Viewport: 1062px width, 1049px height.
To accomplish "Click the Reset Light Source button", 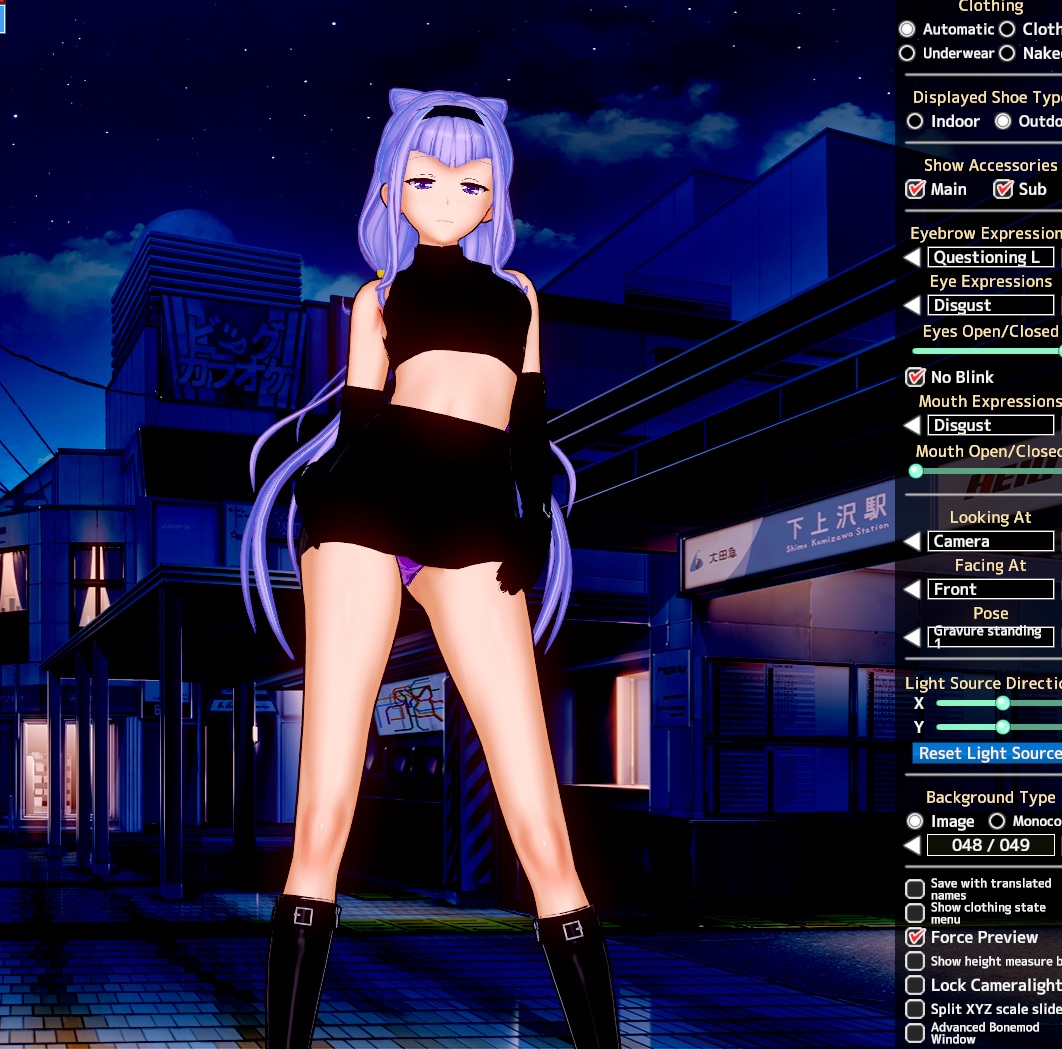I will click(987, 753).
